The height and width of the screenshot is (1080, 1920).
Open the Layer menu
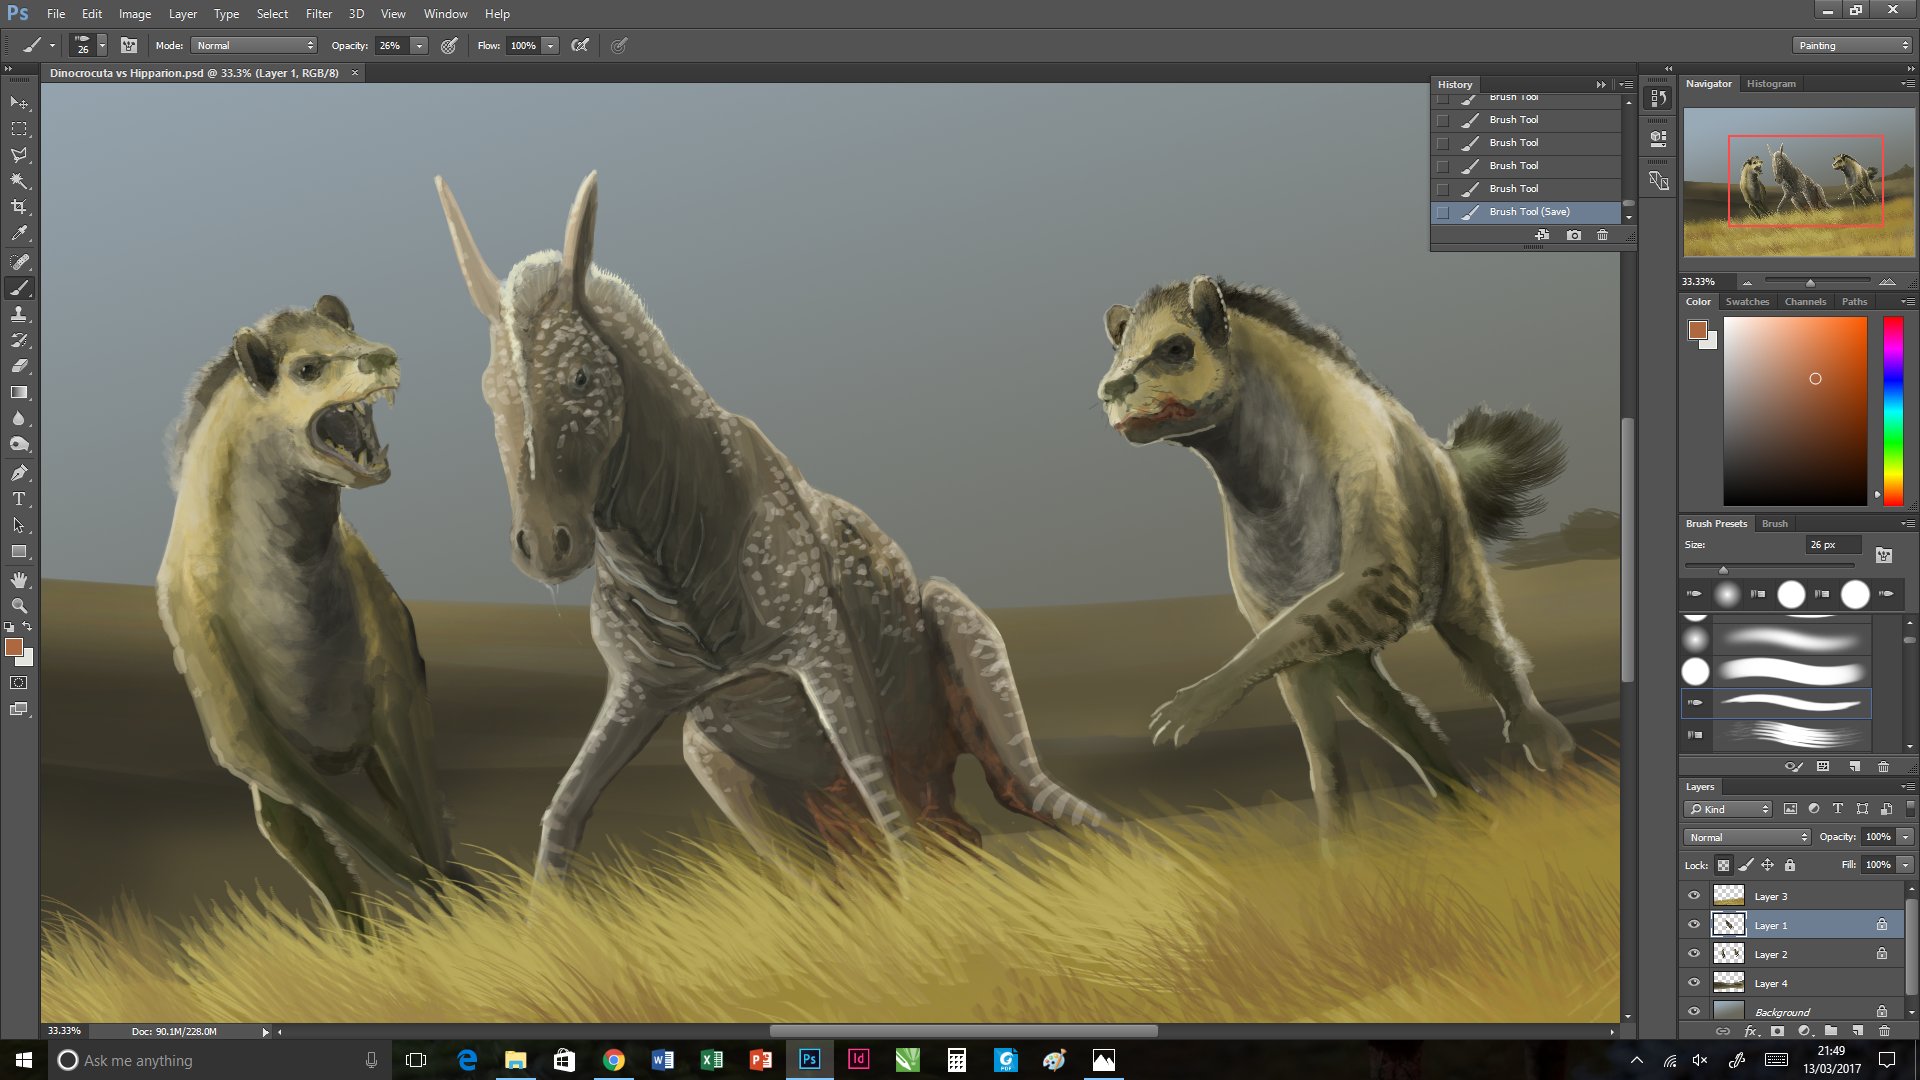tap(182, 14)
